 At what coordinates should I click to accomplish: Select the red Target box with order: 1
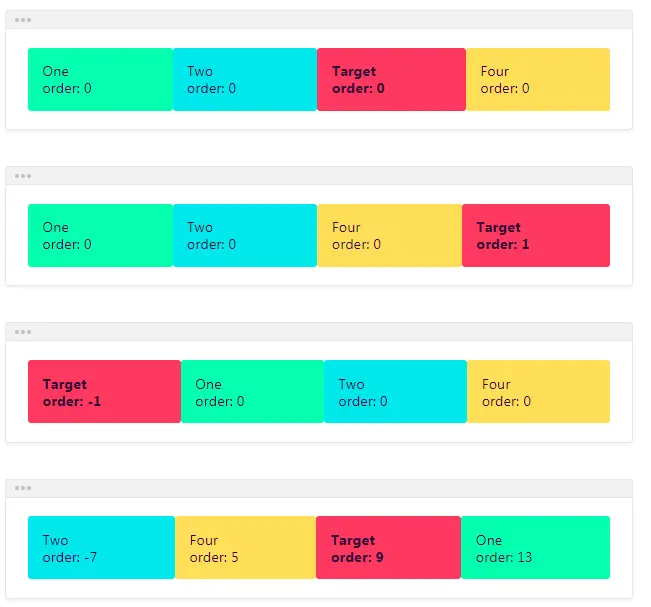tap(536, 235)
